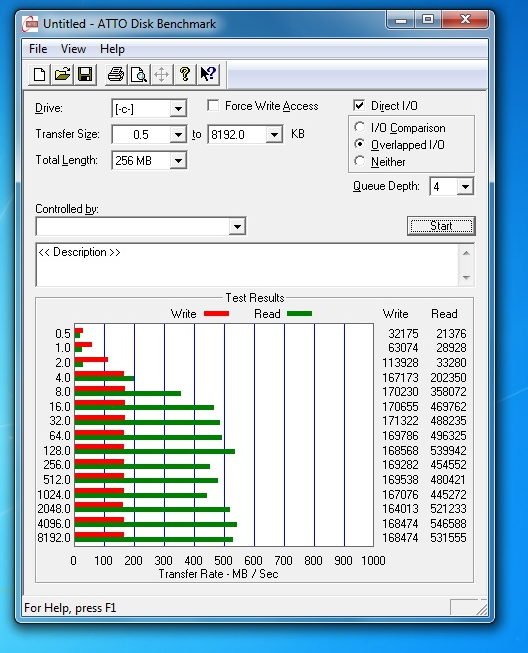Click the read value 539942
The image size is (528, 653).
click(x=448, y=450)
